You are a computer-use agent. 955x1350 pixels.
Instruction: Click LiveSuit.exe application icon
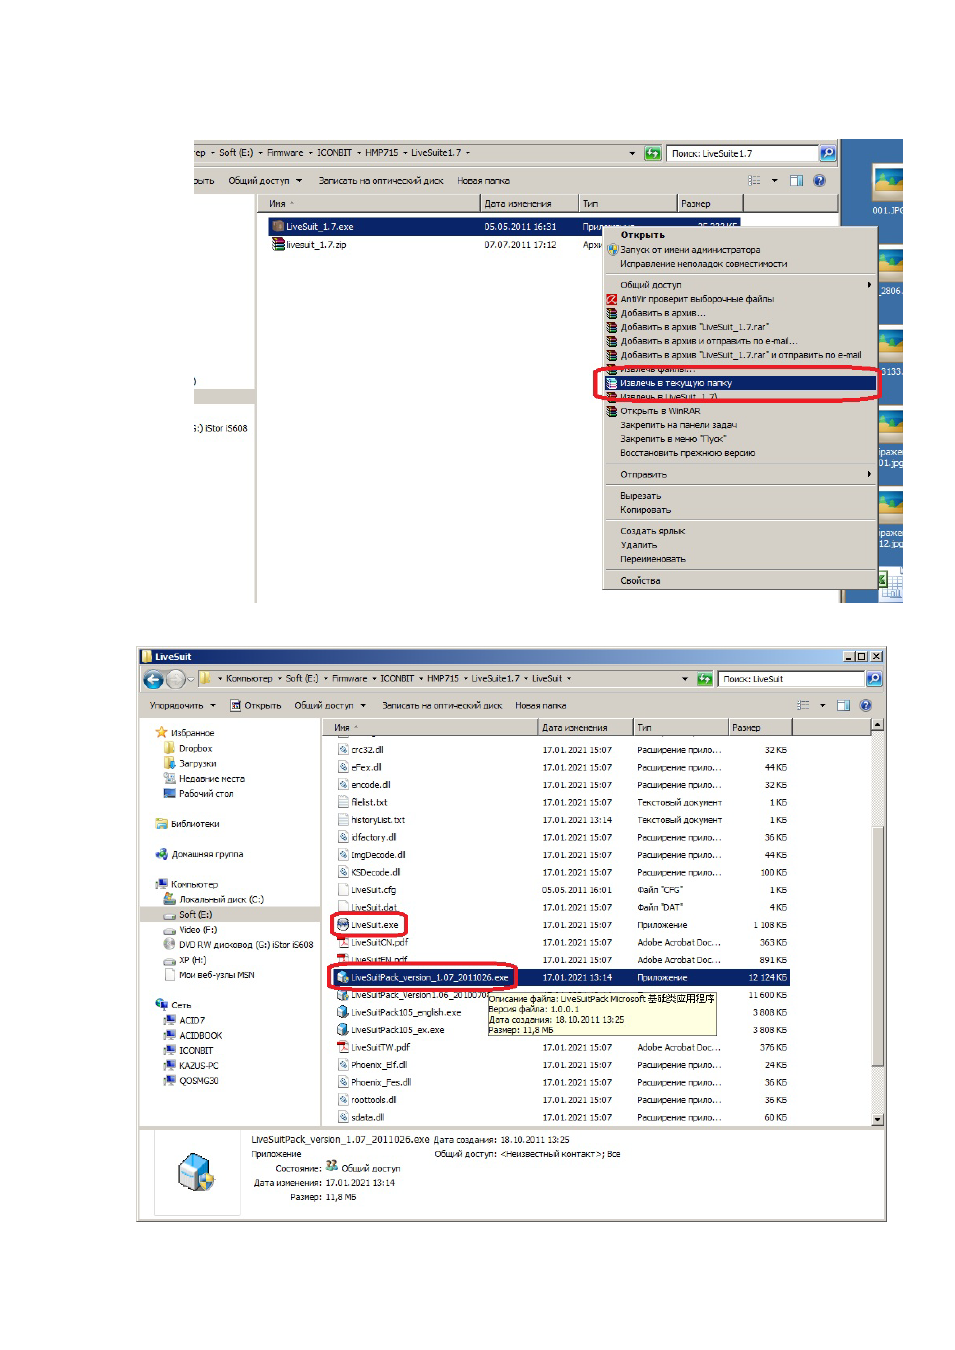343,925
